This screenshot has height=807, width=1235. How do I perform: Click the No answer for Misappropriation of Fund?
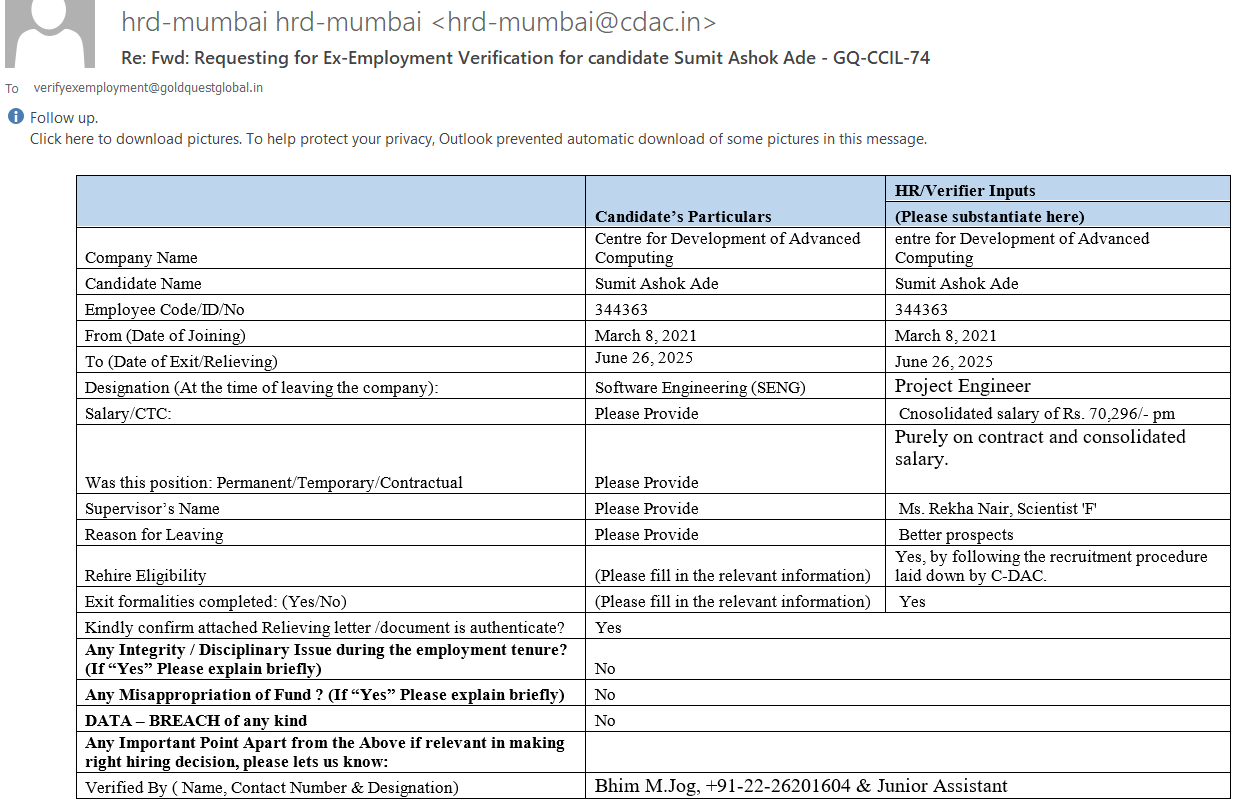[x=605, y=694]
